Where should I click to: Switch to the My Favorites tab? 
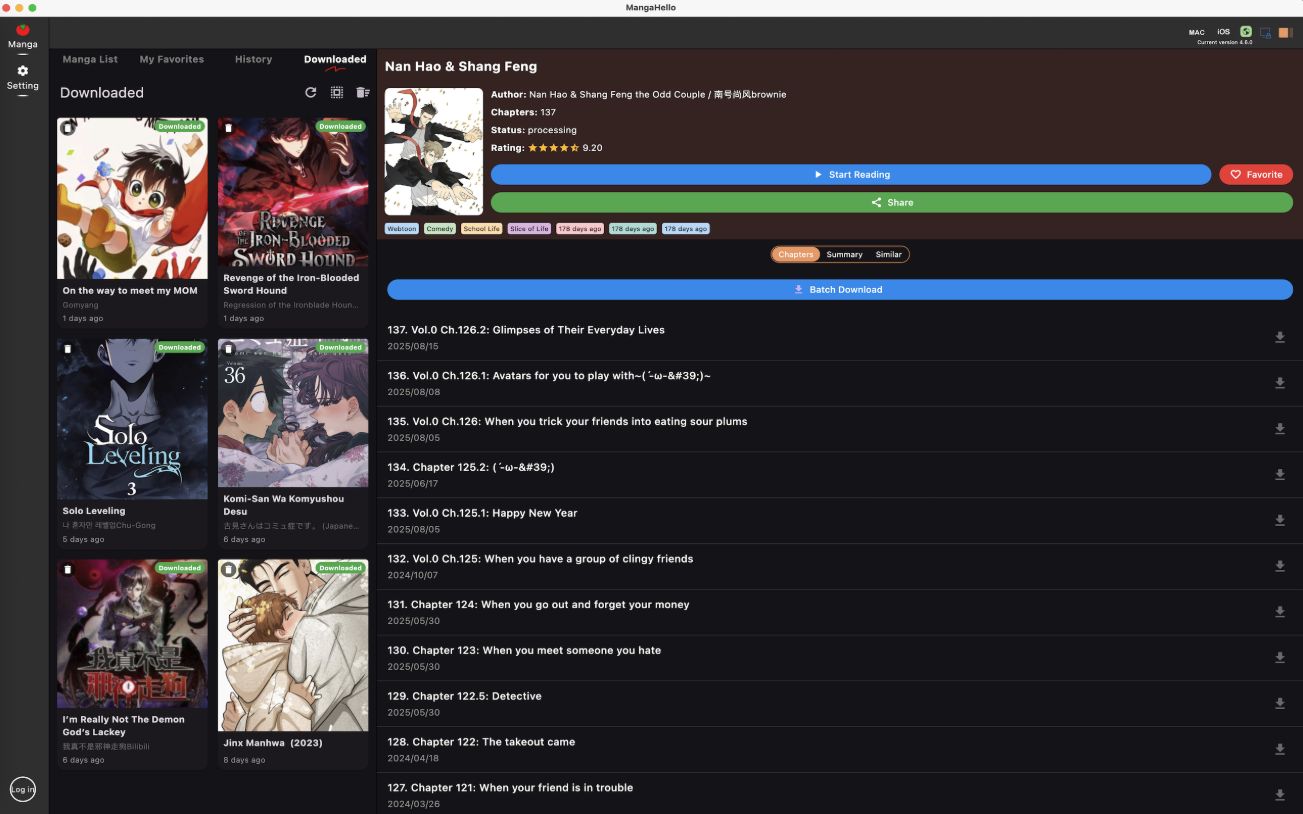pyautogui.click(x=172, y=59)
